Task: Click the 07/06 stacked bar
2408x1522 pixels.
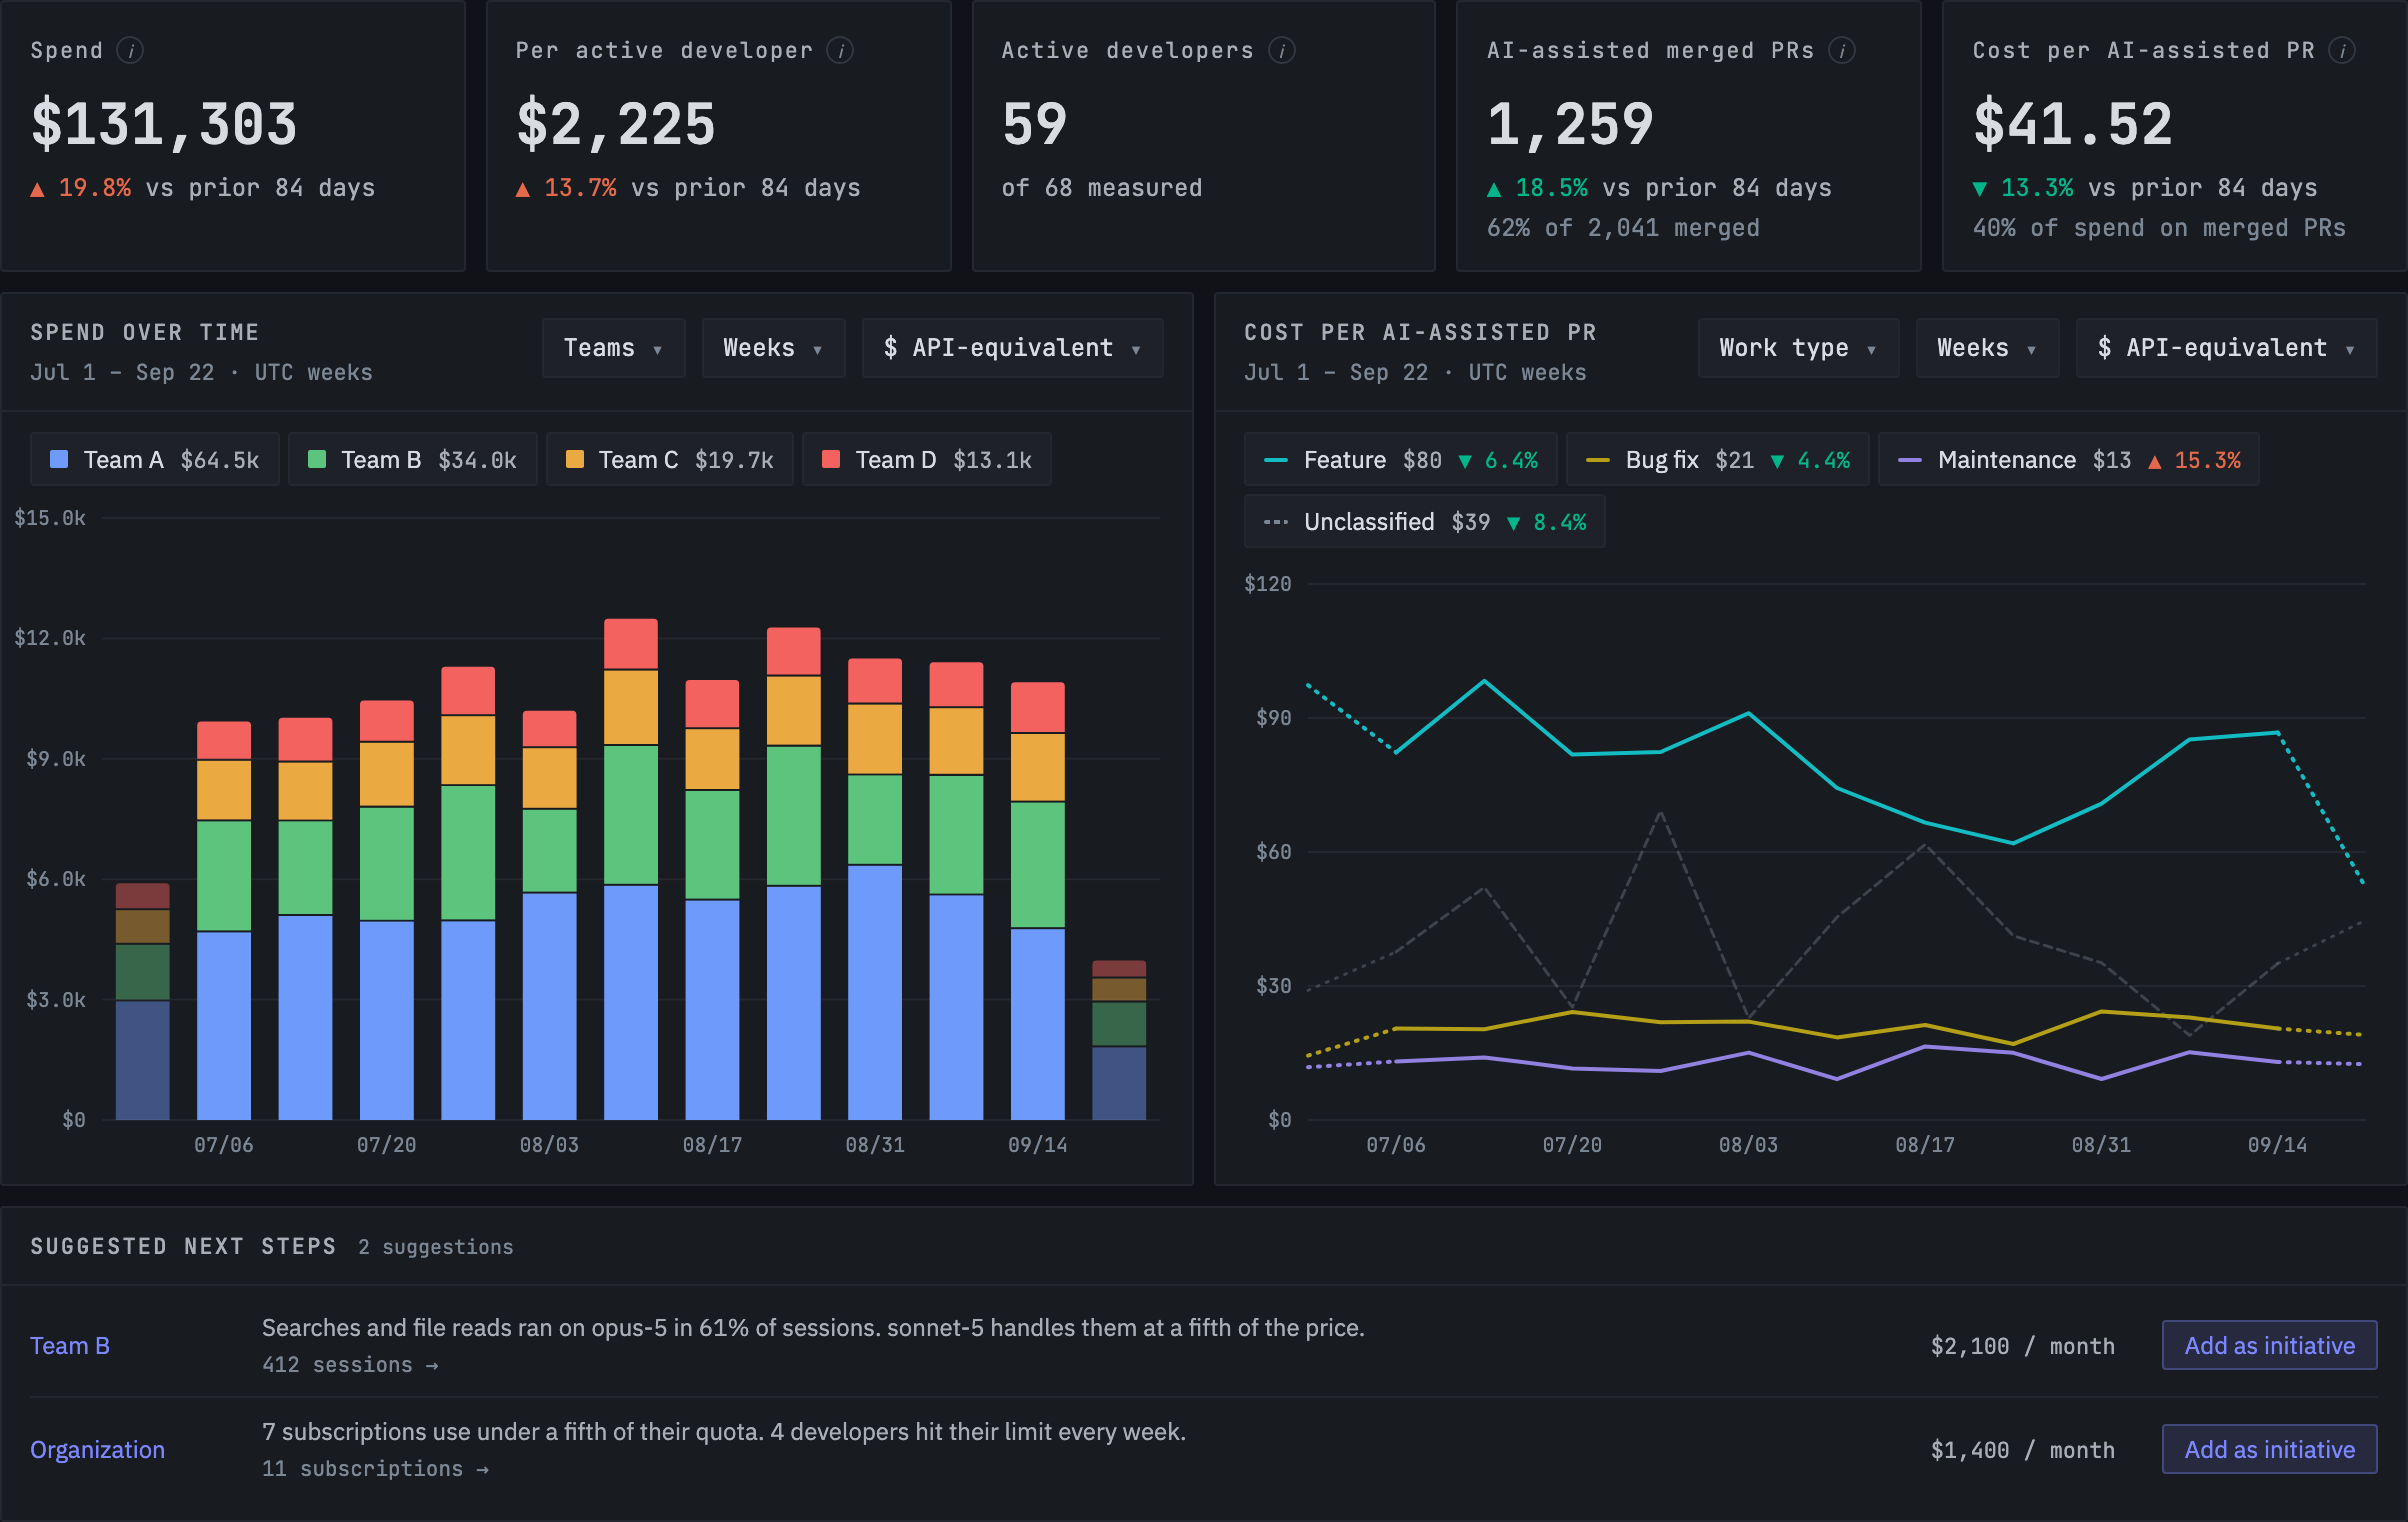Action: tap(224, 920)
